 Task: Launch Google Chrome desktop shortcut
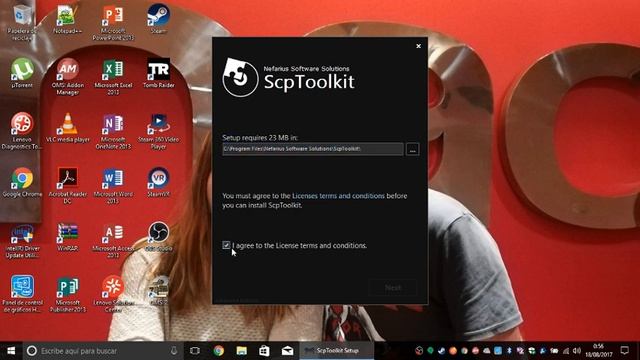22,182
